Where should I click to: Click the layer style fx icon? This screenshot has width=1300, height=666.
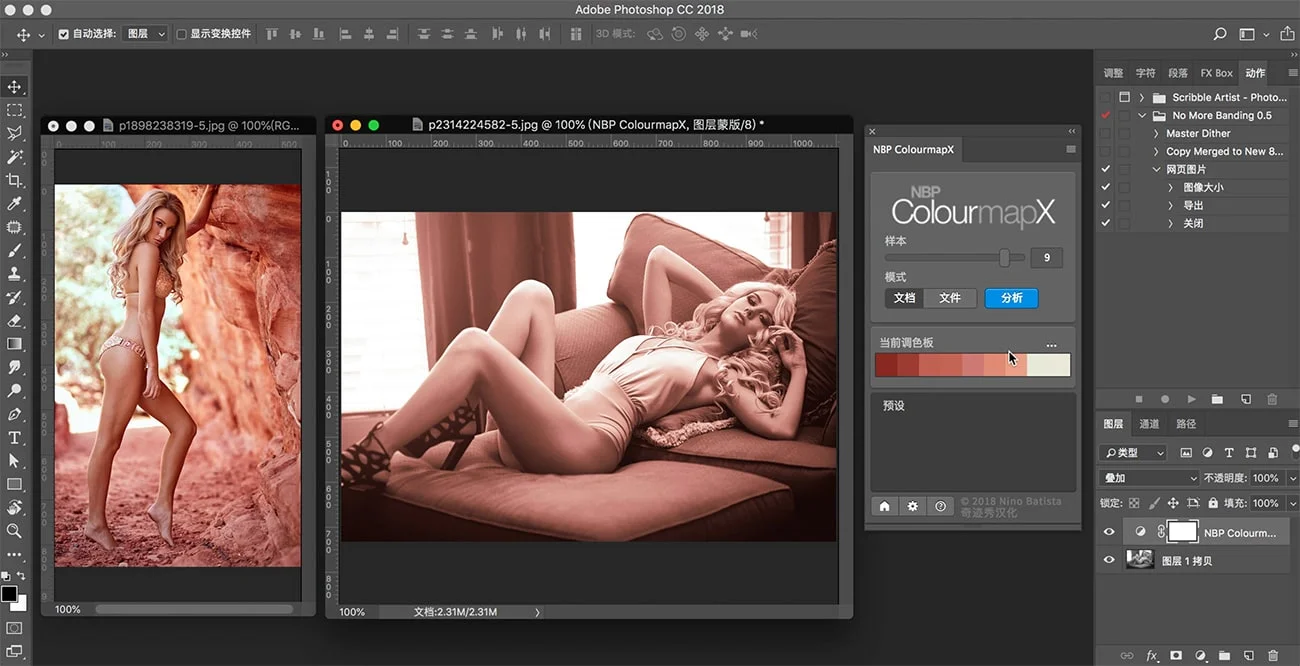1152,656
